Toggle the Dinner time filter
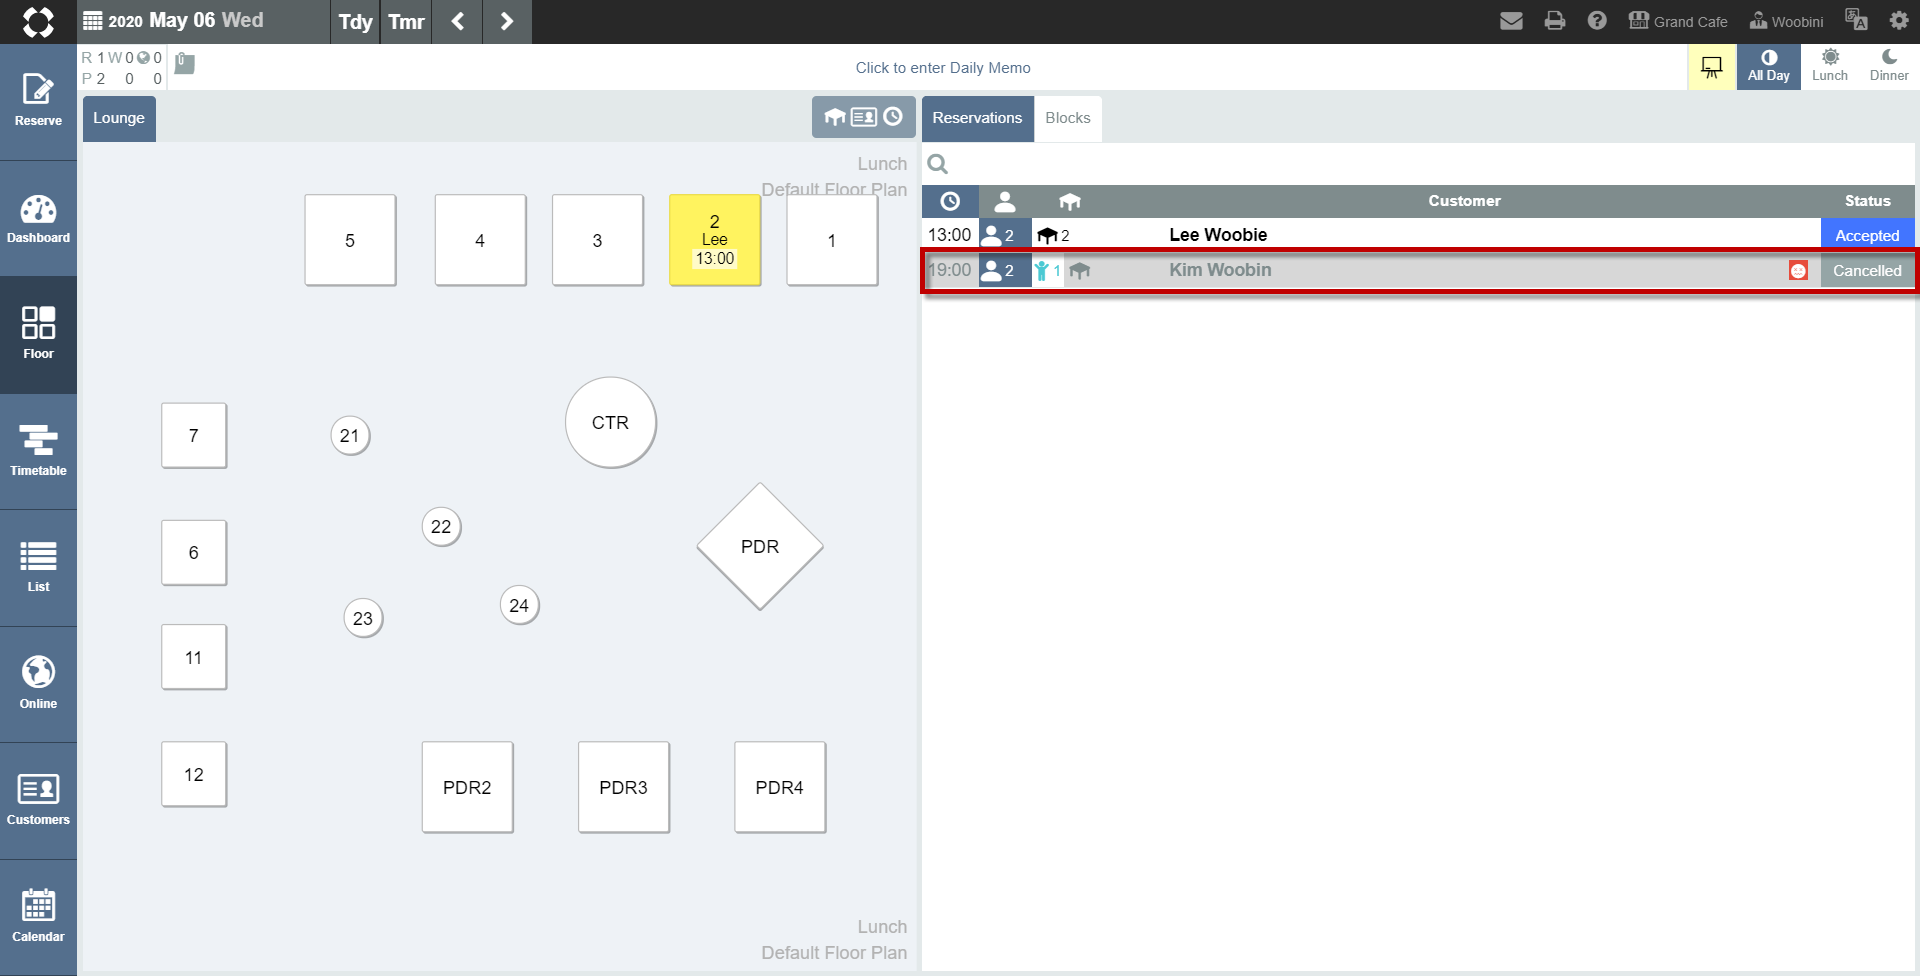This screenshot has height=976, width=1920. click(x=1889, y=67)
